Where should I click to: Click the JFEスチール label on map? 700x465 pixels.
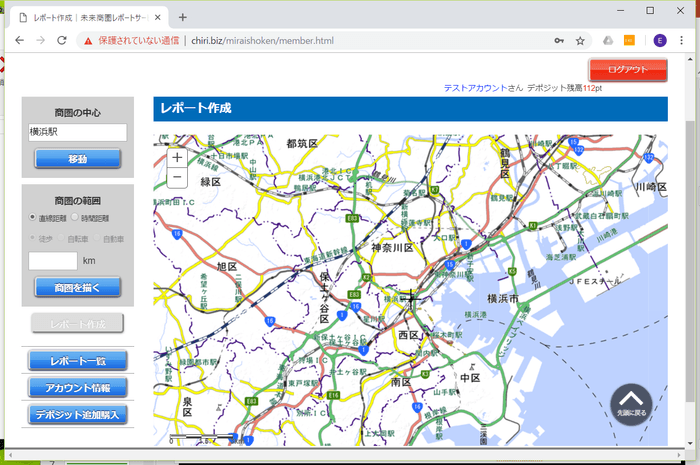595,282
